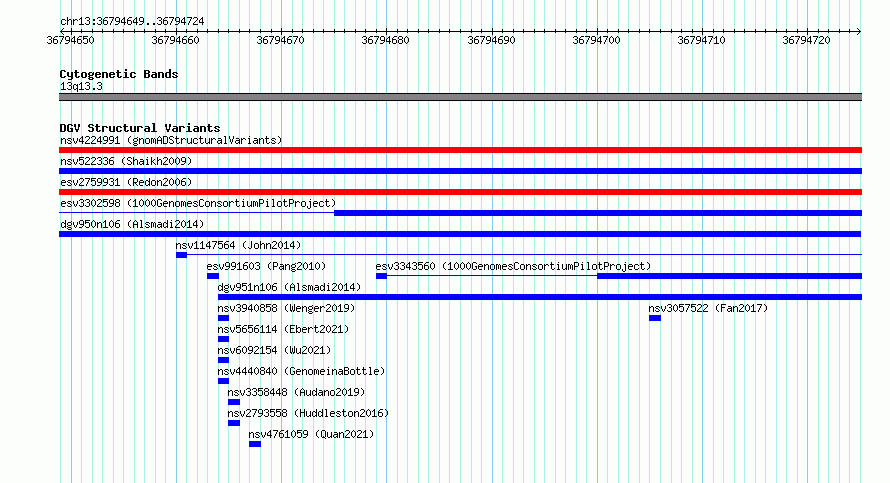This screenshot has height=483, width=890.
Task: Click ruler position 36794670
Action: click(x=280, y=40)
